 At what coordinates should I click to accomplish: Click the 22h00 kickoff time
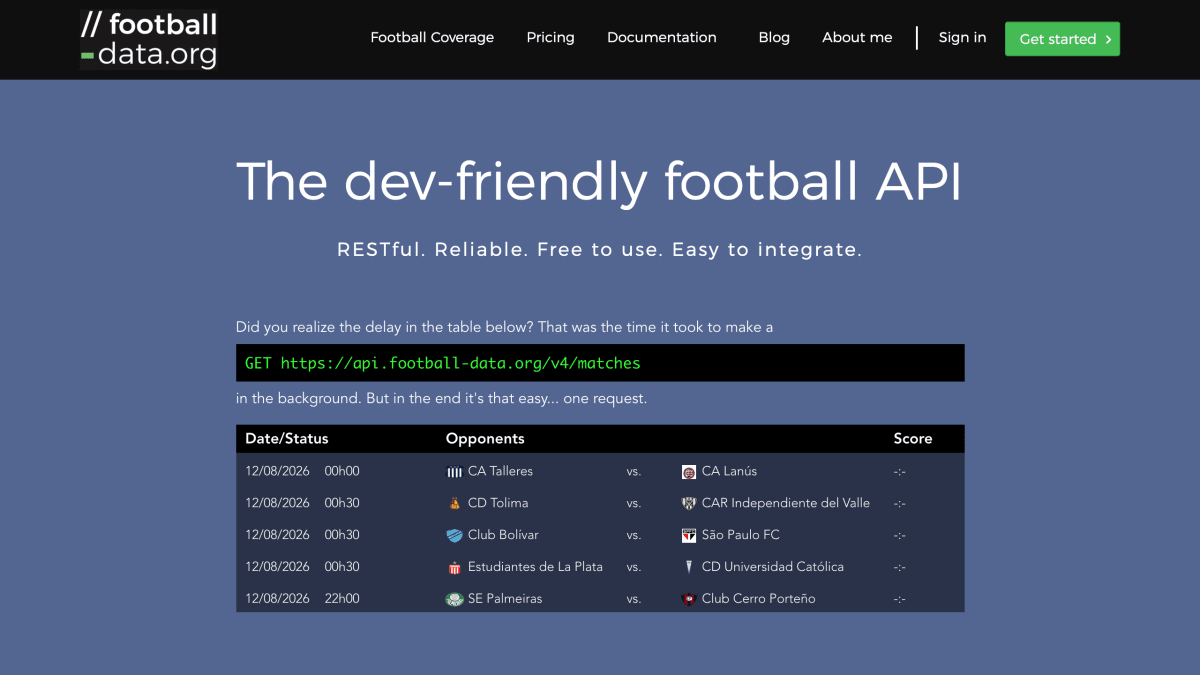pyautogui.click(x=342, y=599)
